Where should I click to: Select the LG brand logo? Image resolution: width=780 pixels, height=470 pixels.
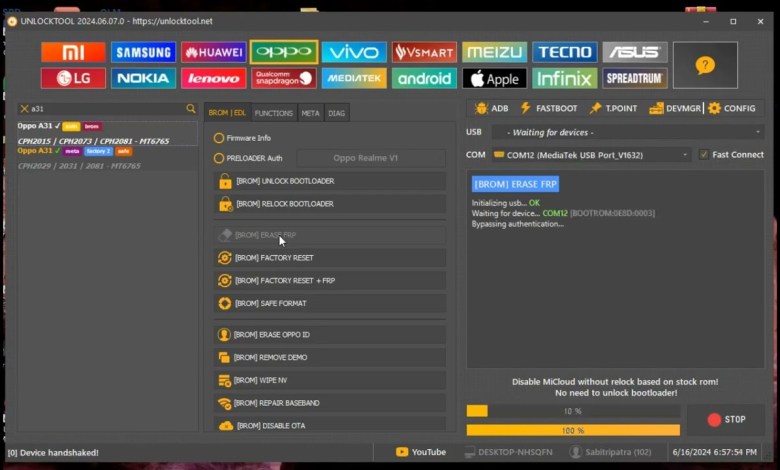(x=73, y=78)
